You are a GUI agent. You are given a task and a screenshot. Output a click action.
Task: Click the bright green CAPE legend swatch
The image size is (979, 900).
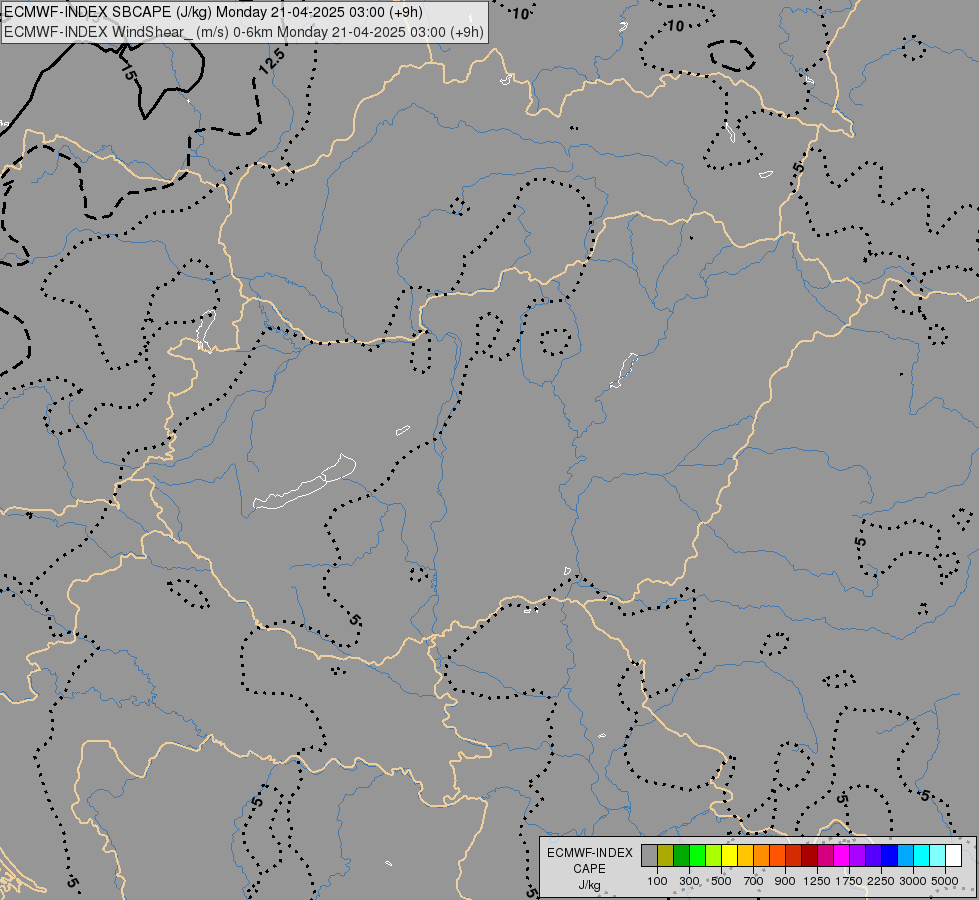[697, 855]
